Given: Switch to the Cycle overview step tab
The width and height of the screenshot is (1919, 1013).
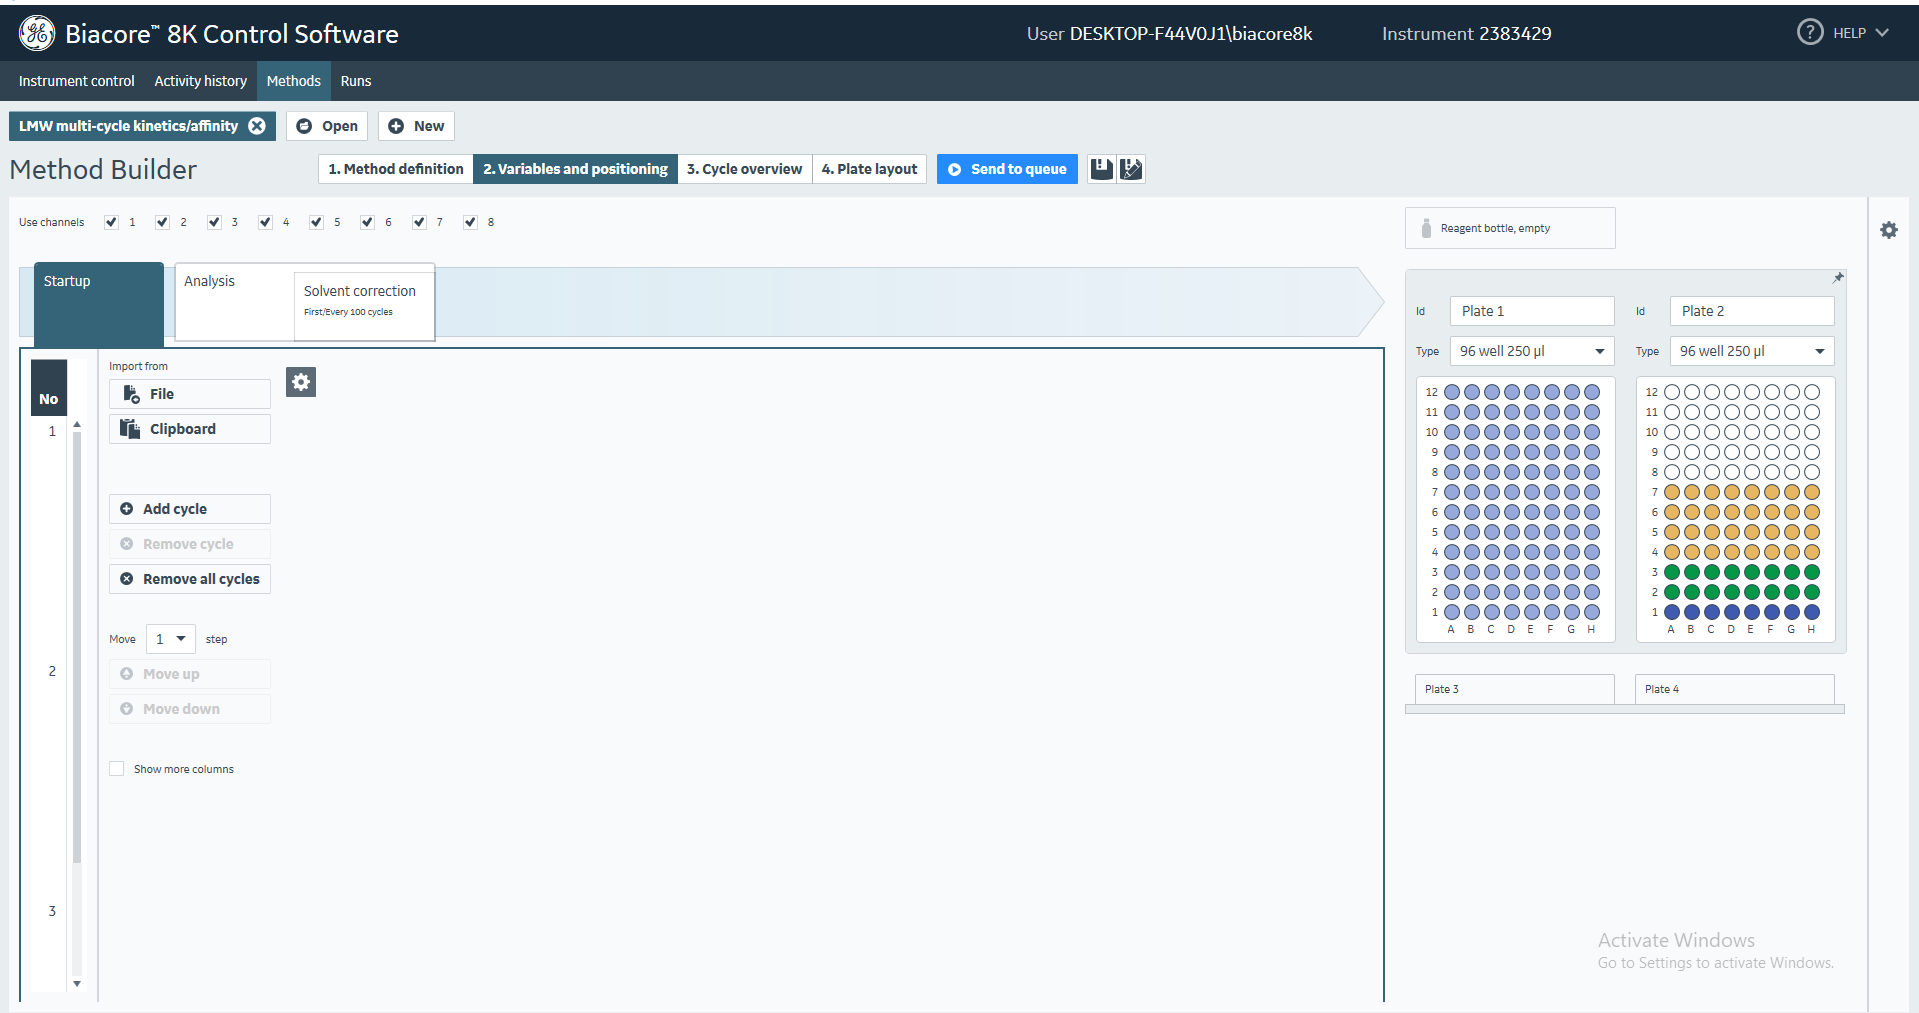Looking at the screenshot, I should pos(744,169).
